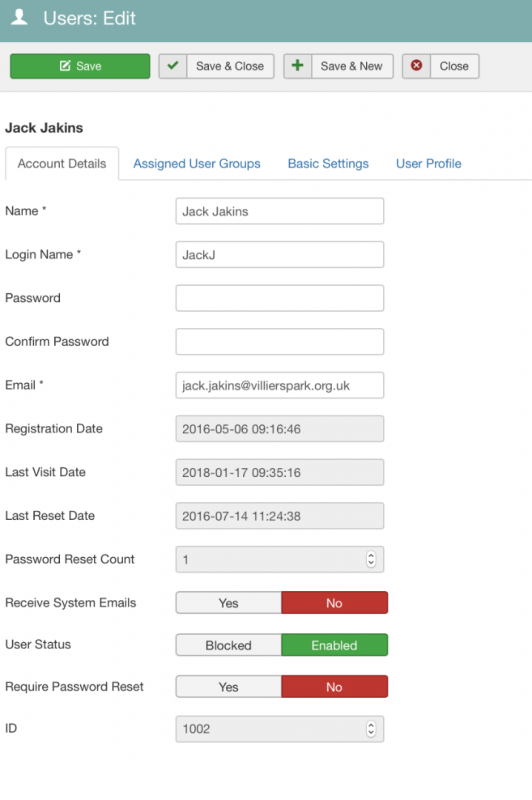Set Receive System Emails to Yes
The width and height of the screenshot is (532, 800).
click(x=229, y=603)
